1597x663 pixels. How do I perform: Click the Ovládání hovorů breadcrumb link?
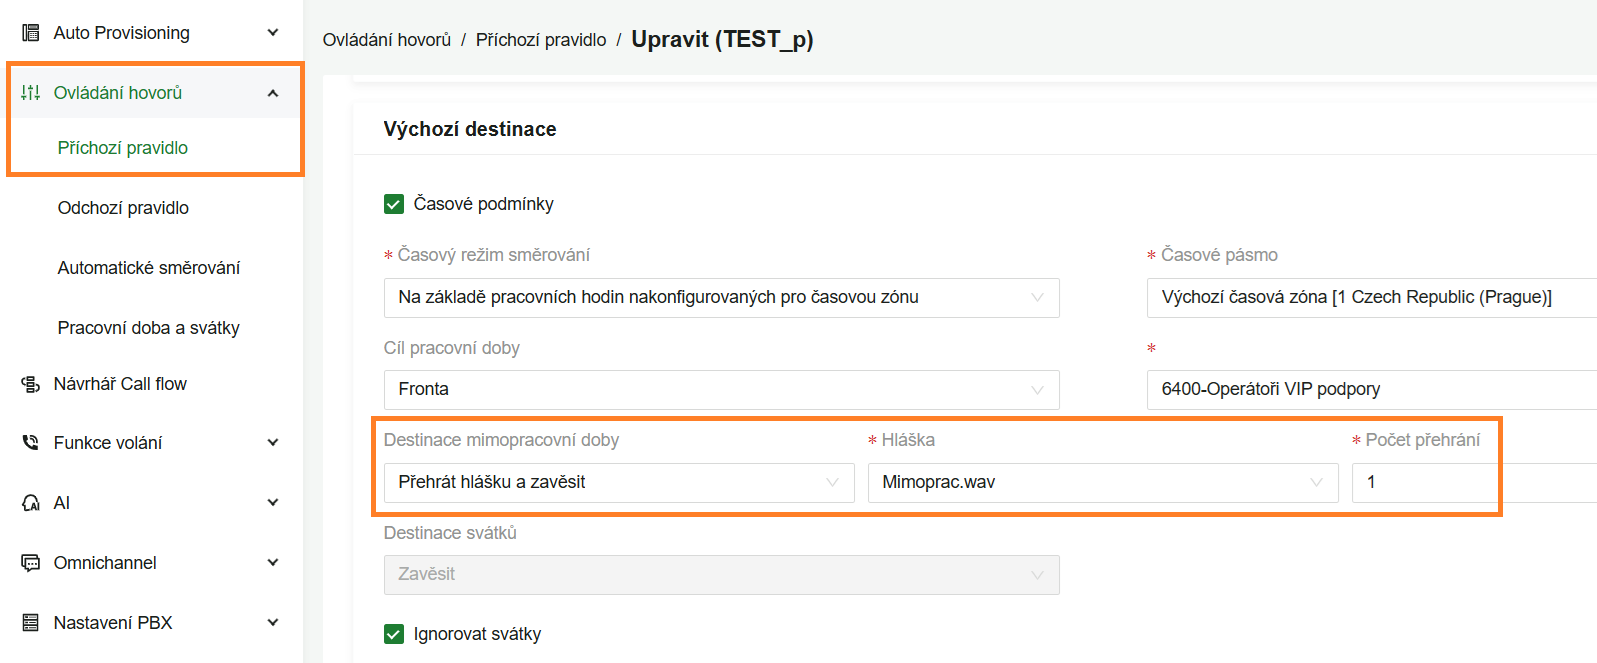point(387,40)
